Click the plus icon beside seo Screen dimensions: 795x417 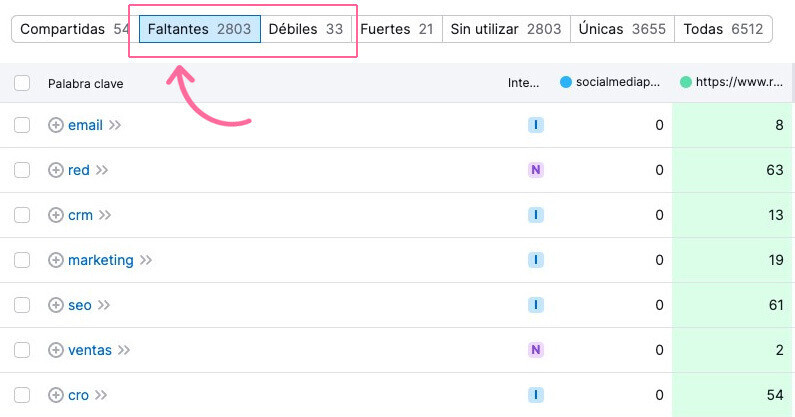pos(56,305)
